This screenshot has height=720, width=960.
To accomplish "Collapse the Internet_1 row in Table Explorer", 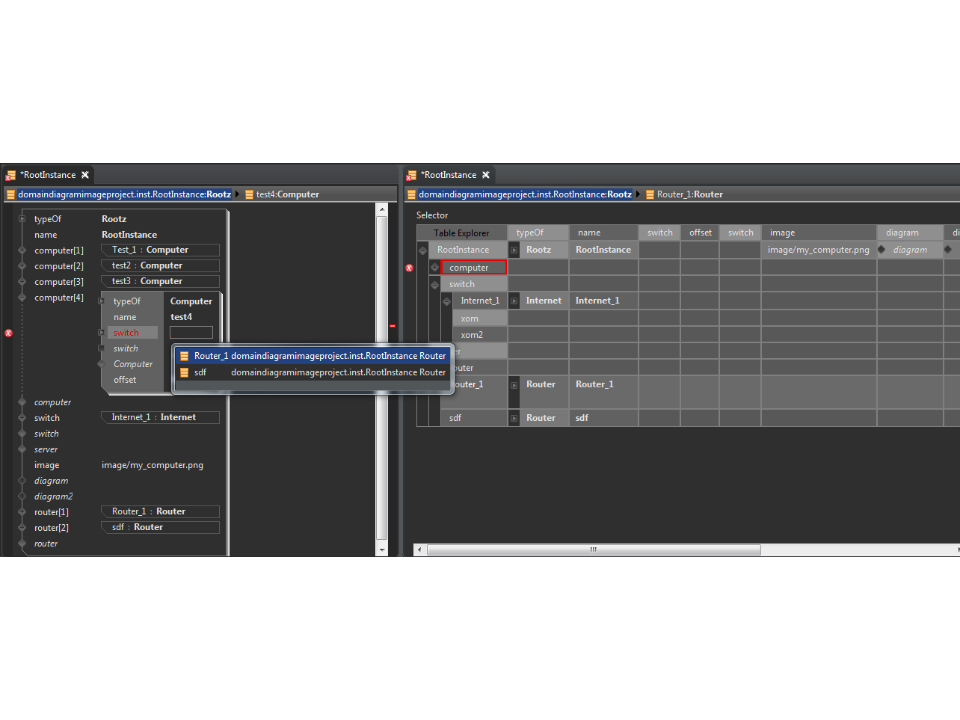I will [447, 301].
